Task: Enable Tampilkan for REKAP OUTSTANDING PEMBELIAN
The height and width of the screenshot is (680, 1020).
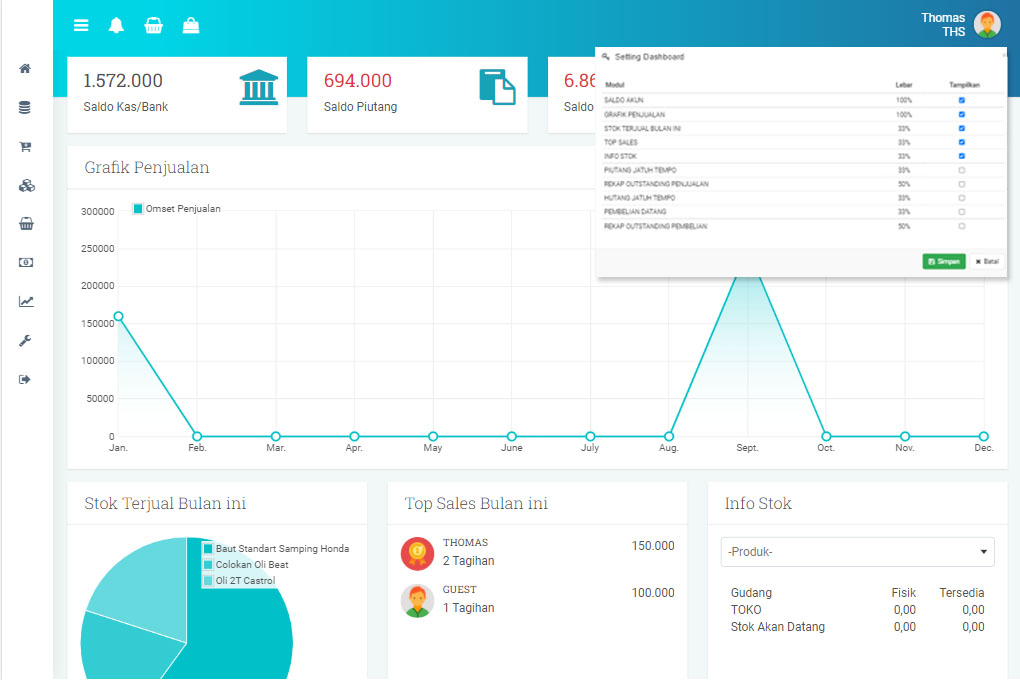Action: pyautogui.click(x=961, y=226)
